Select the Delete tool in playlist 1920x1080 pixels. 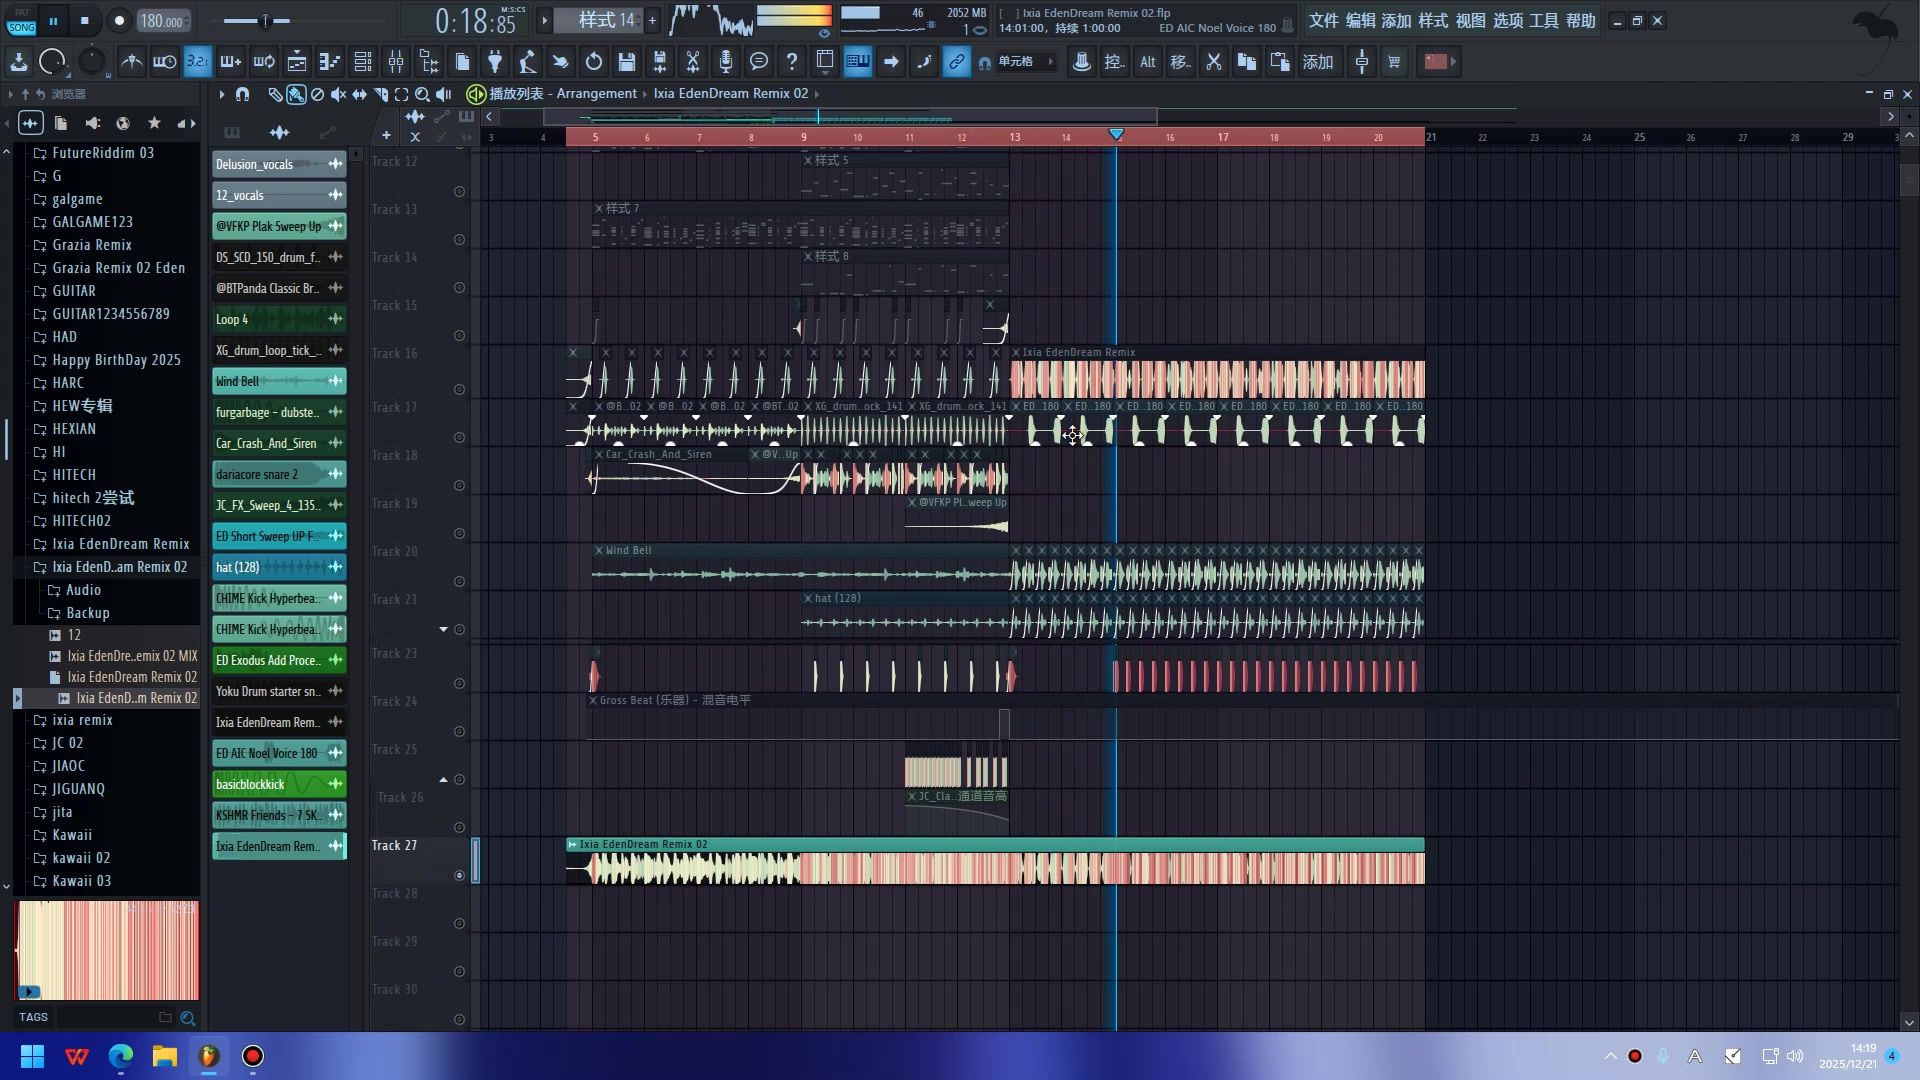[x=317, y=94]
